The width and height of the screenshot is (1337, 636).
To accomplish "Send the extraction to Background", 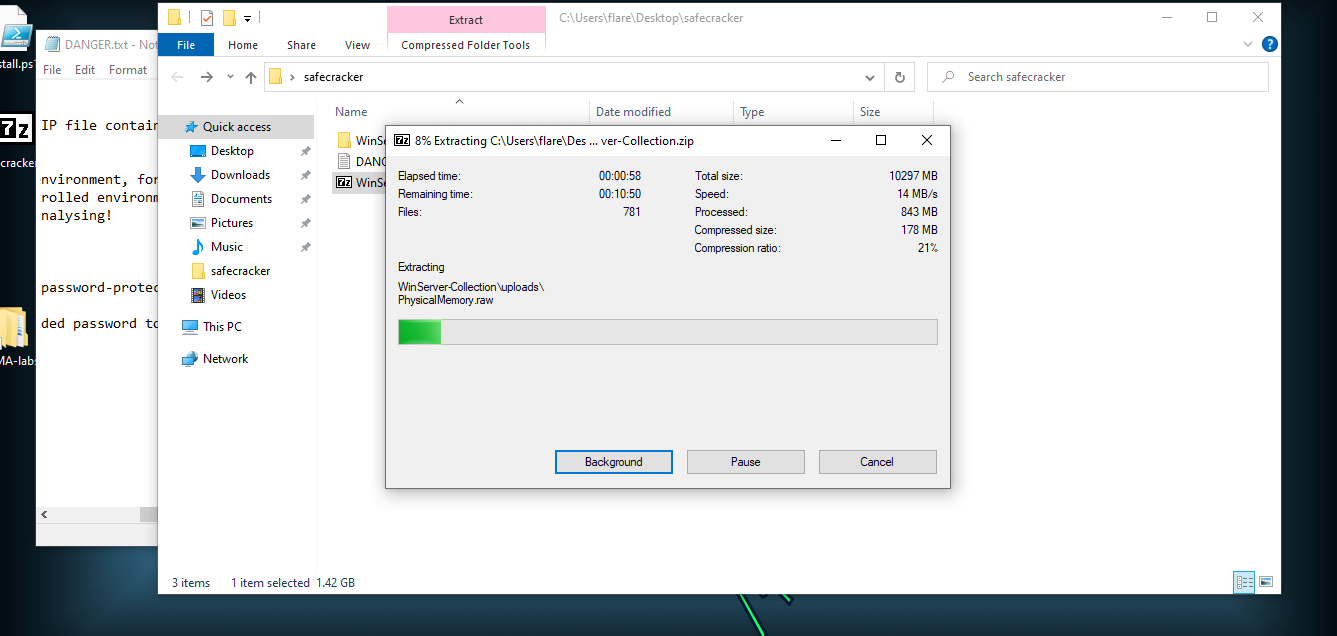I will (614, 462).
